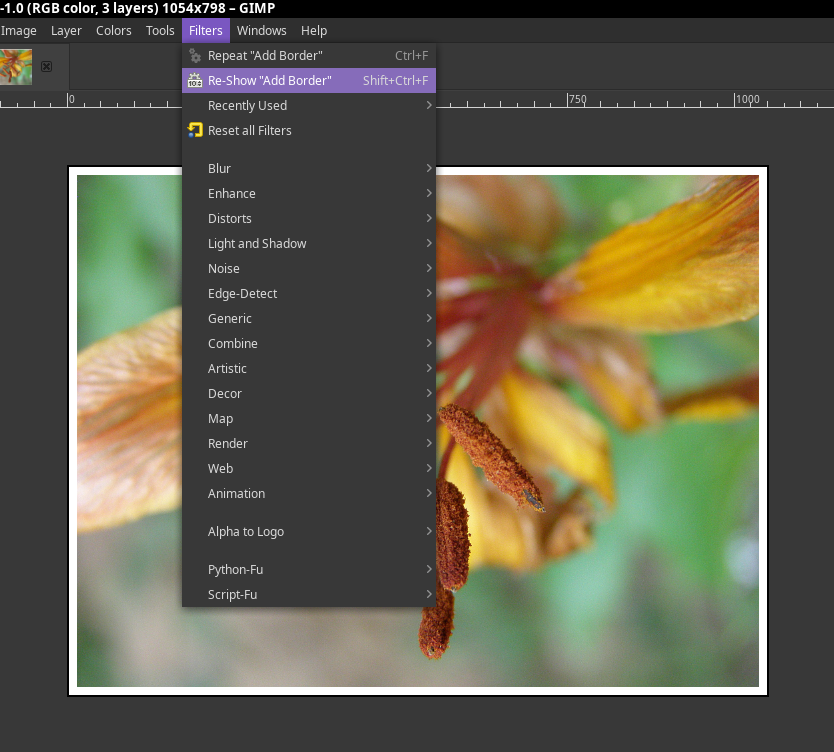Expand the Animation submenu
The image size is (834, 752).
click(x=309, y=493)
